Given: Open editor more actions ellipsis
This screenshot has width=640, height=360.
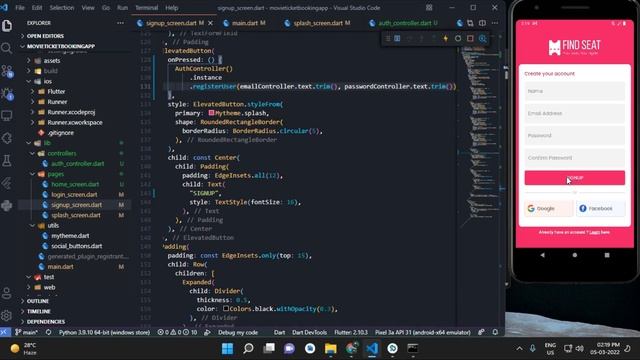Looking at the screenshot, I should click(x=495, y=23).
